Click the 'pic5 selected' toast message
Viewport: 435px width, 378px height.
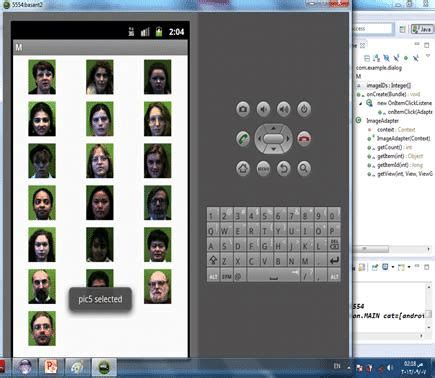100,299
